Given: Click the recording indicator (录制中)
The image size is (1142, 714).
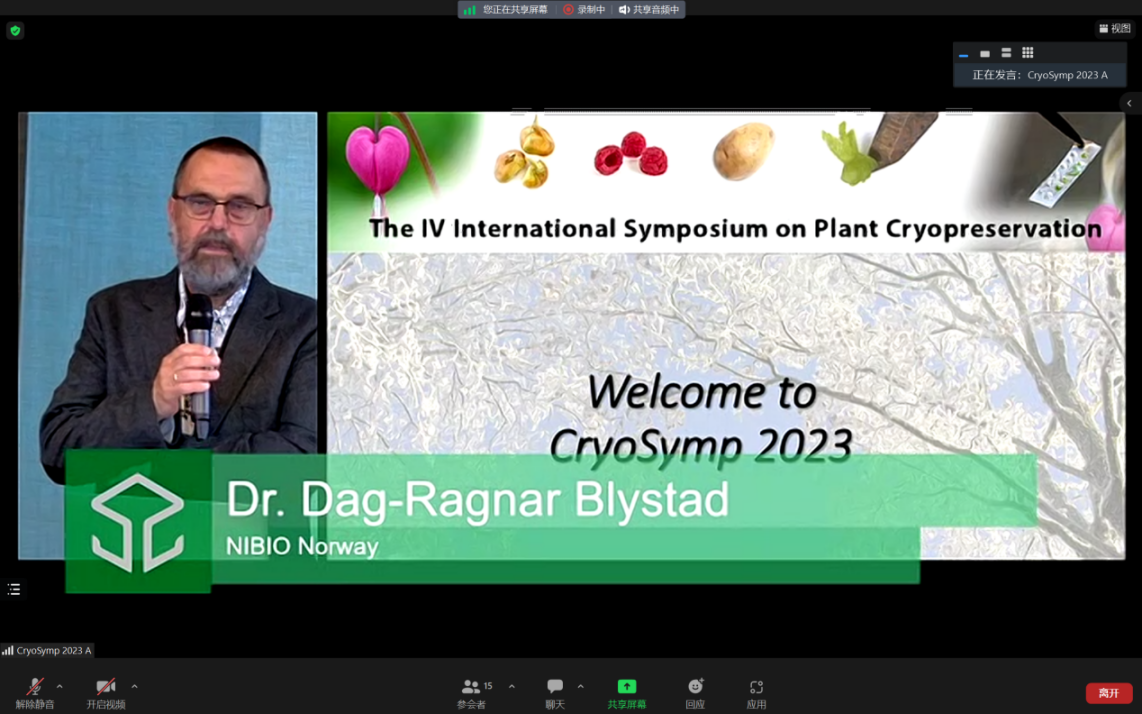Looking at the screenshot, I should 584,9.
